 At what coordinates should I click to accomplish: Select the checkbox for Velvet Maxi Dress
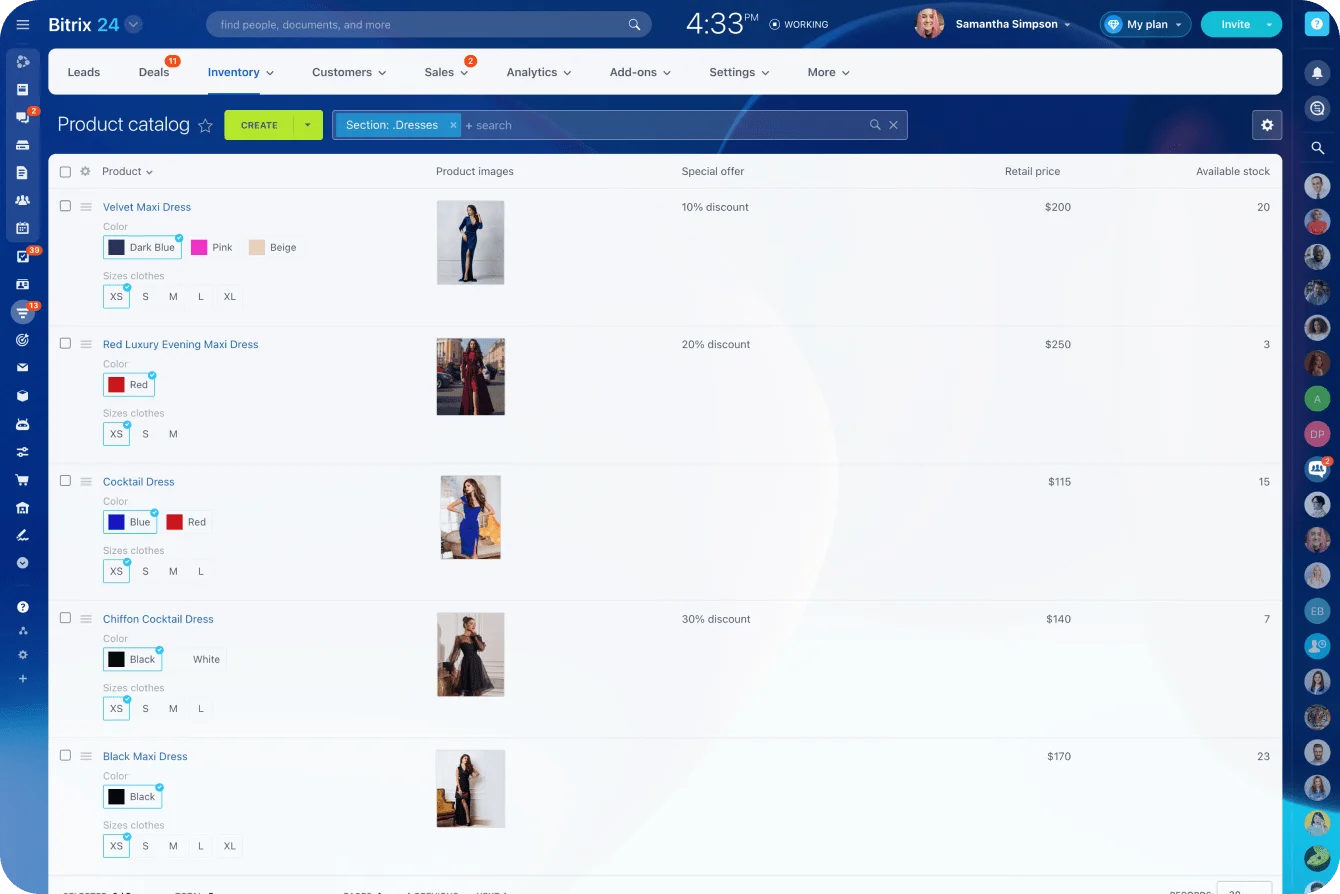coord(65,205)
